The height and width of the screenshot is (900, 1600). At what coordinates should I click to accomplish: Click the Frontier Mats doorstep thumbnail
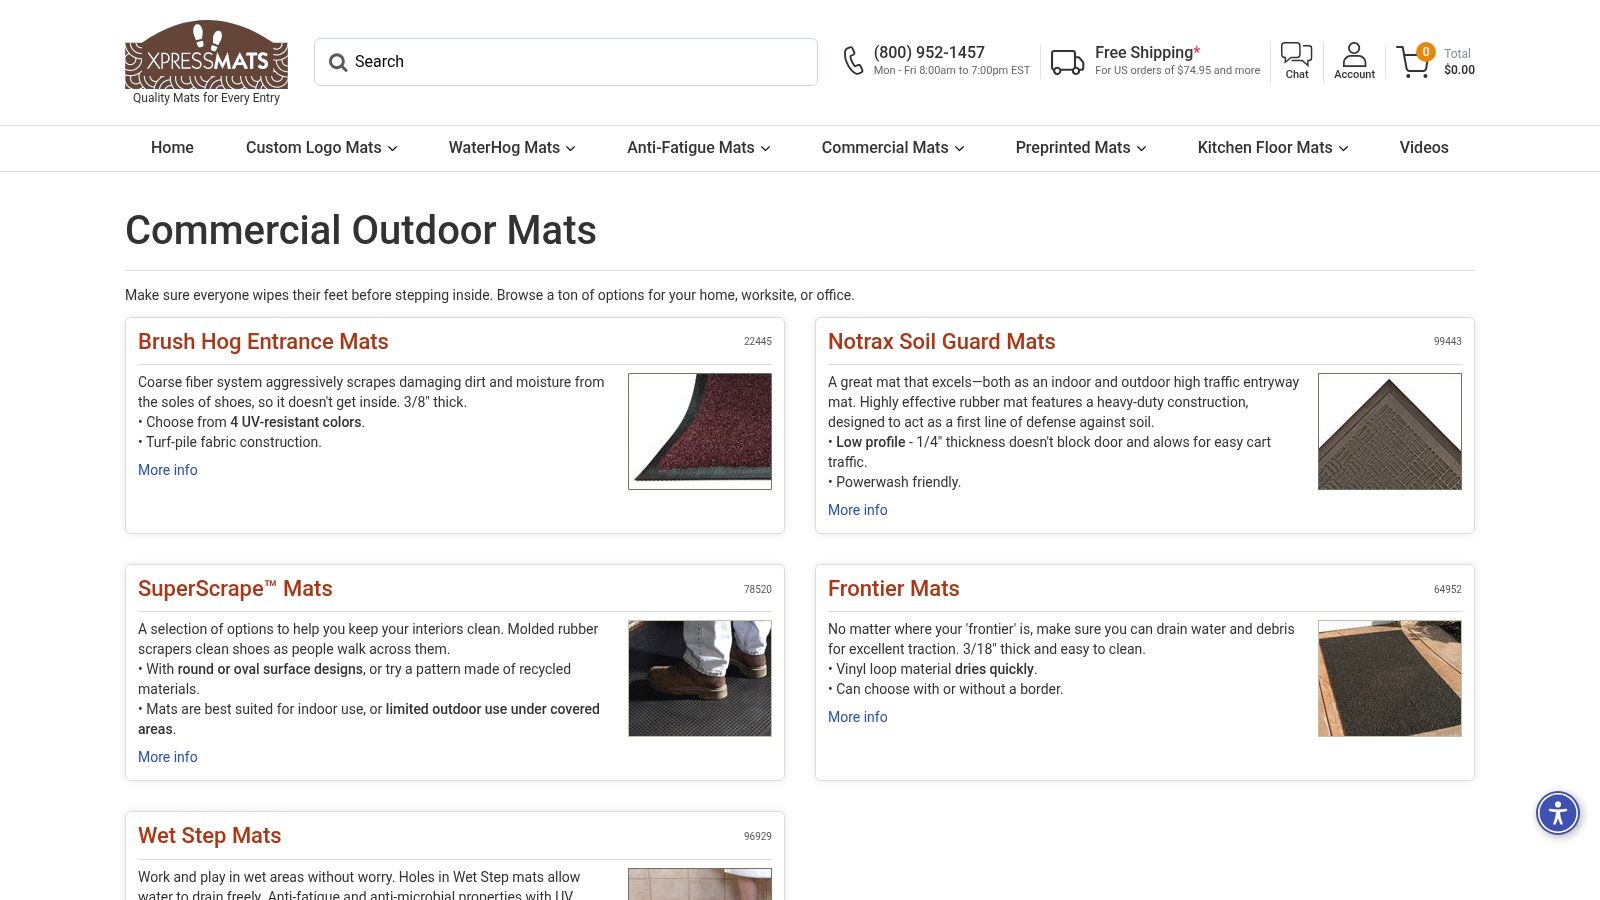point(1390,678)
